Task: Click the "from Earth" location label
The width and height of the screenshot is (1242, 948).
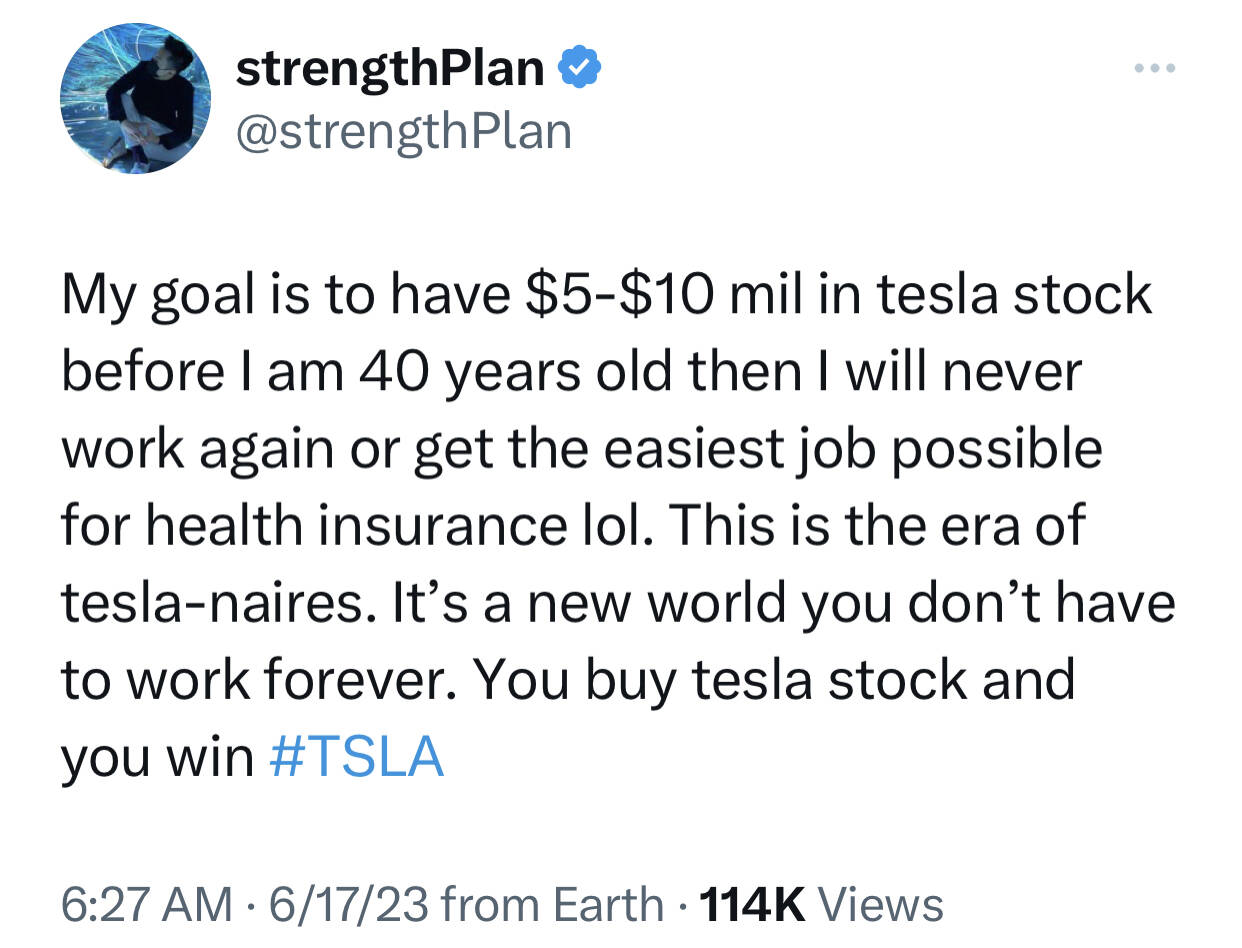Action: tap(551, 904)
